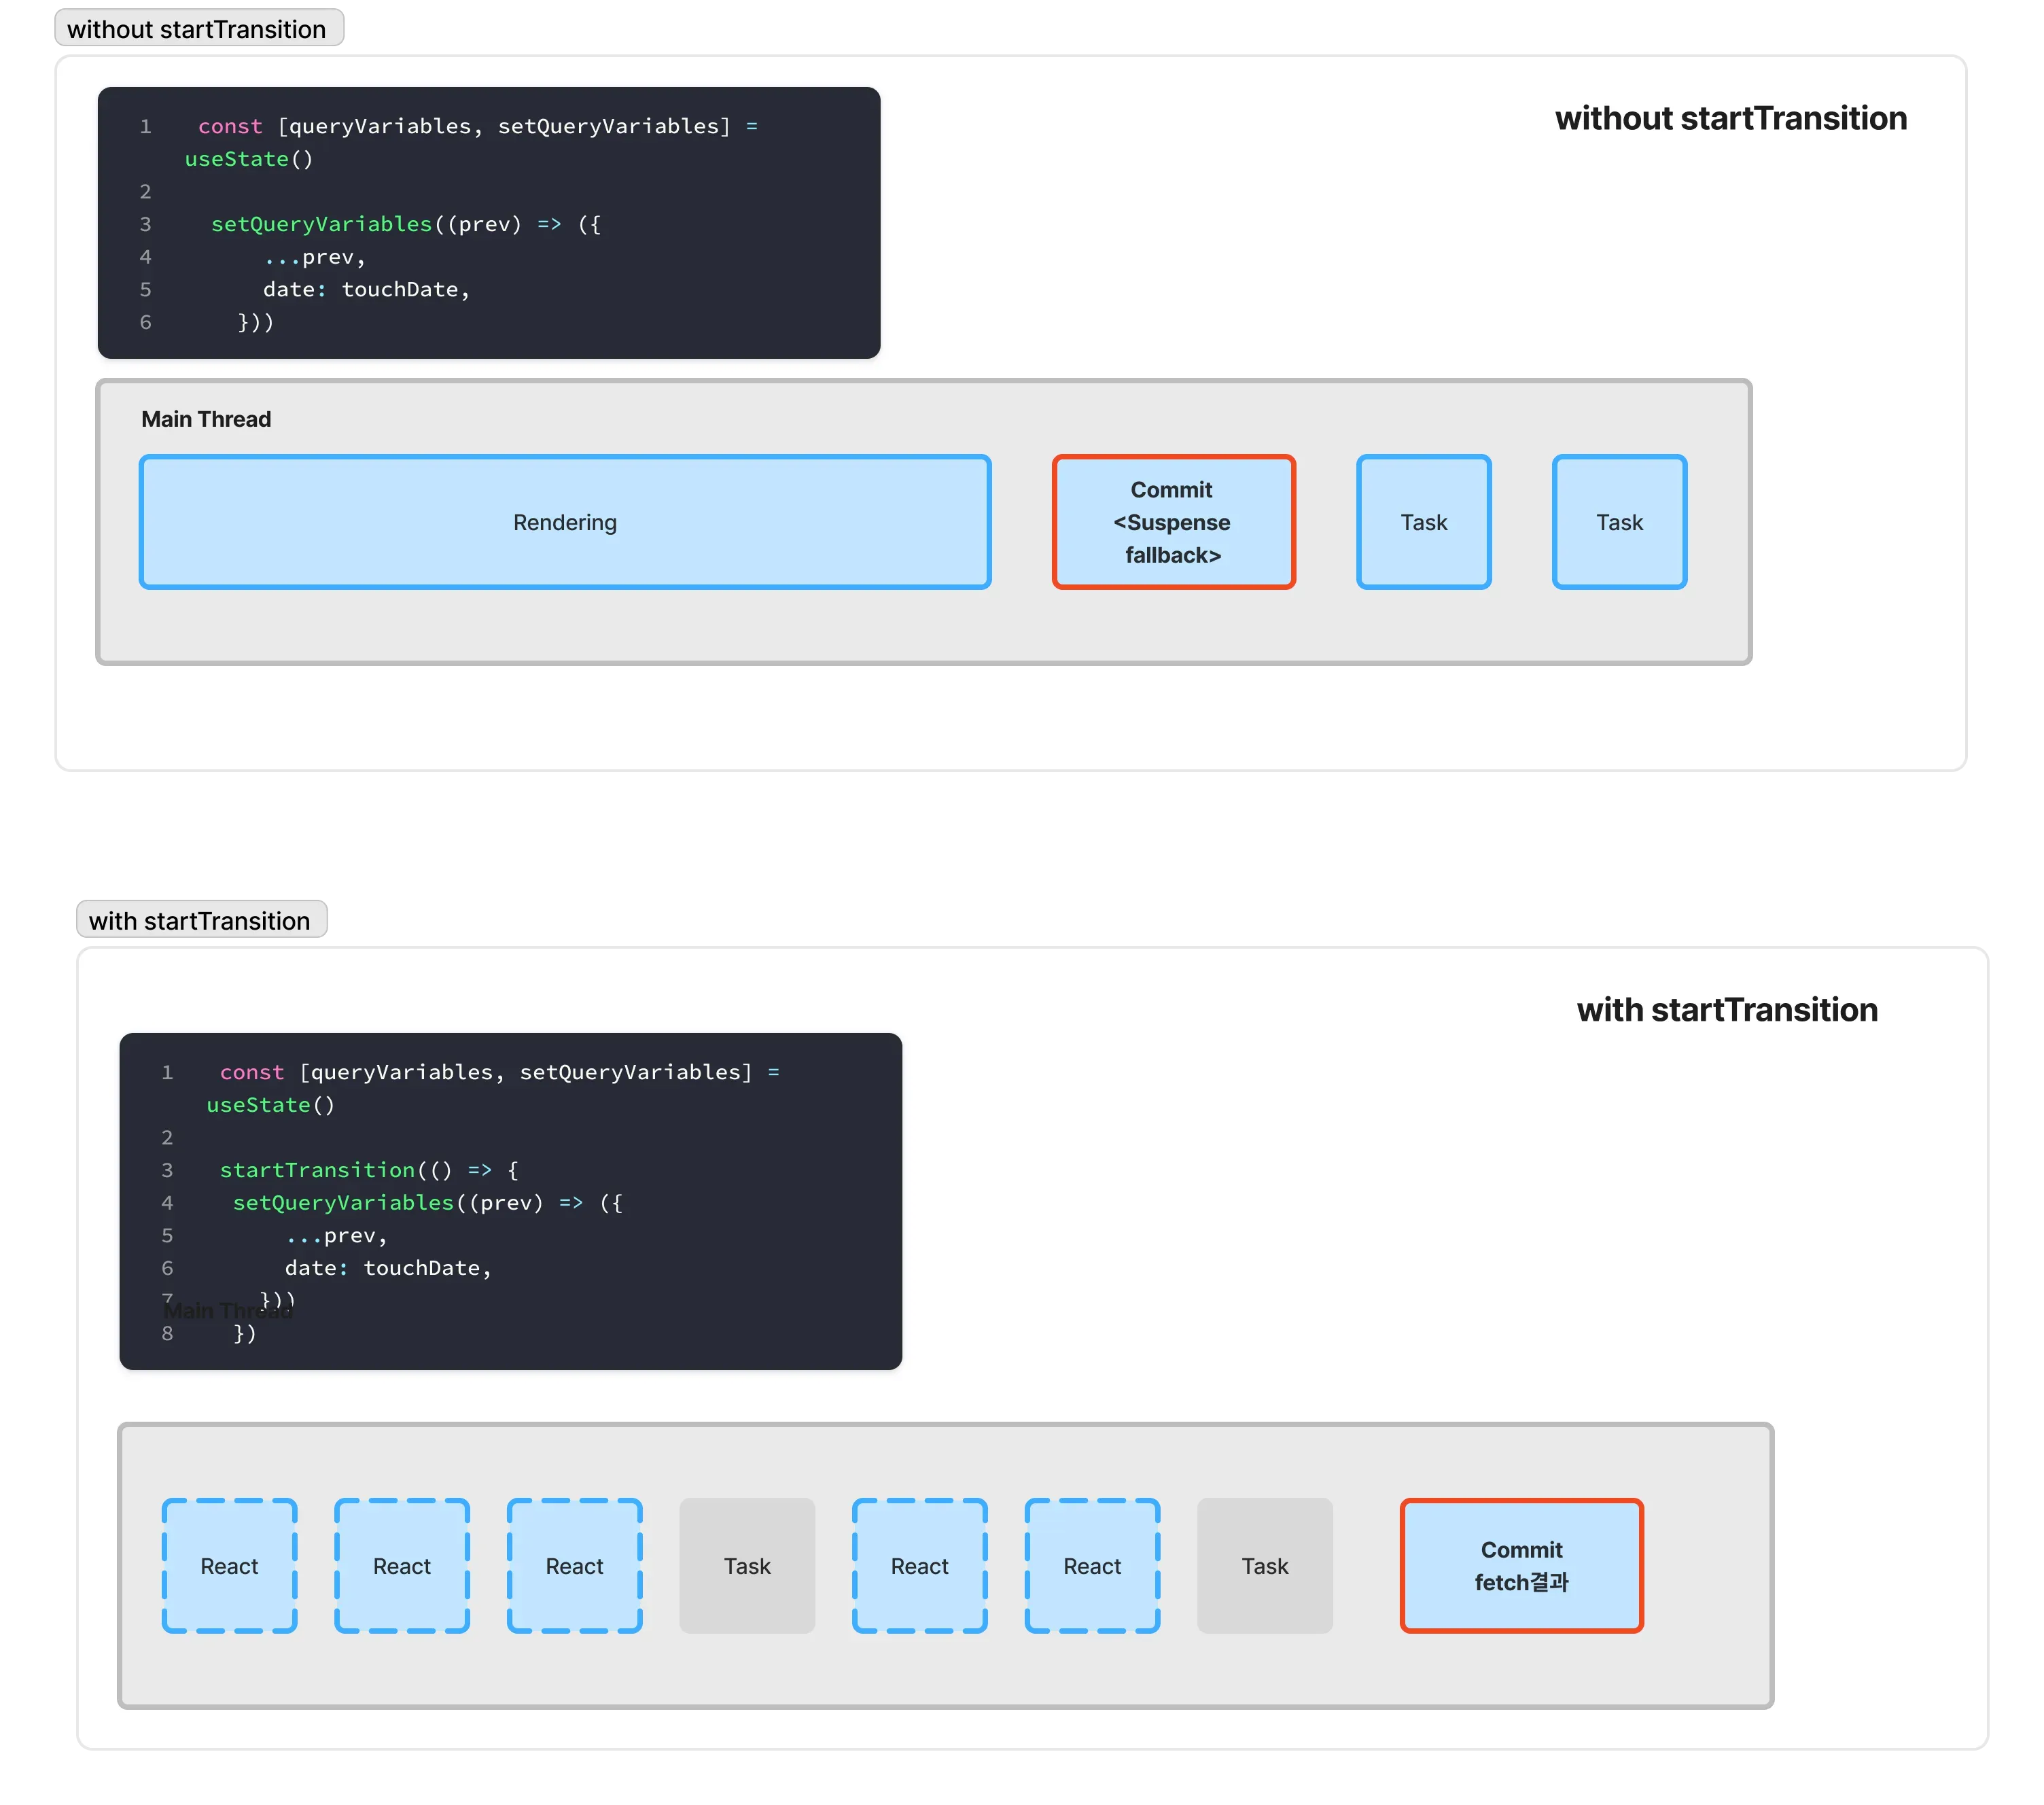The width and height of the screenshot is (2044, 1805).
Task: Select the third dashed React box
Action: [574, 1565]
